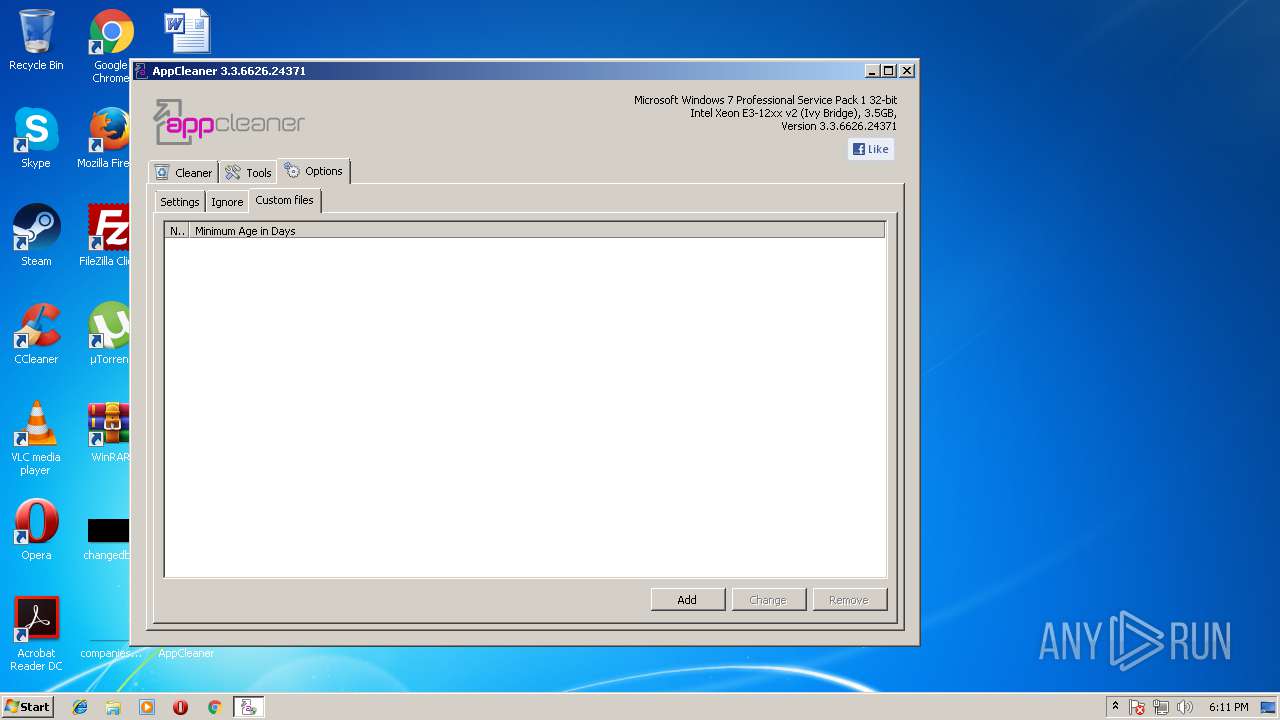This screenshot has height=720, width=1280.
Task: Click the volume speaker tray icon
Action: [1185, 707]
